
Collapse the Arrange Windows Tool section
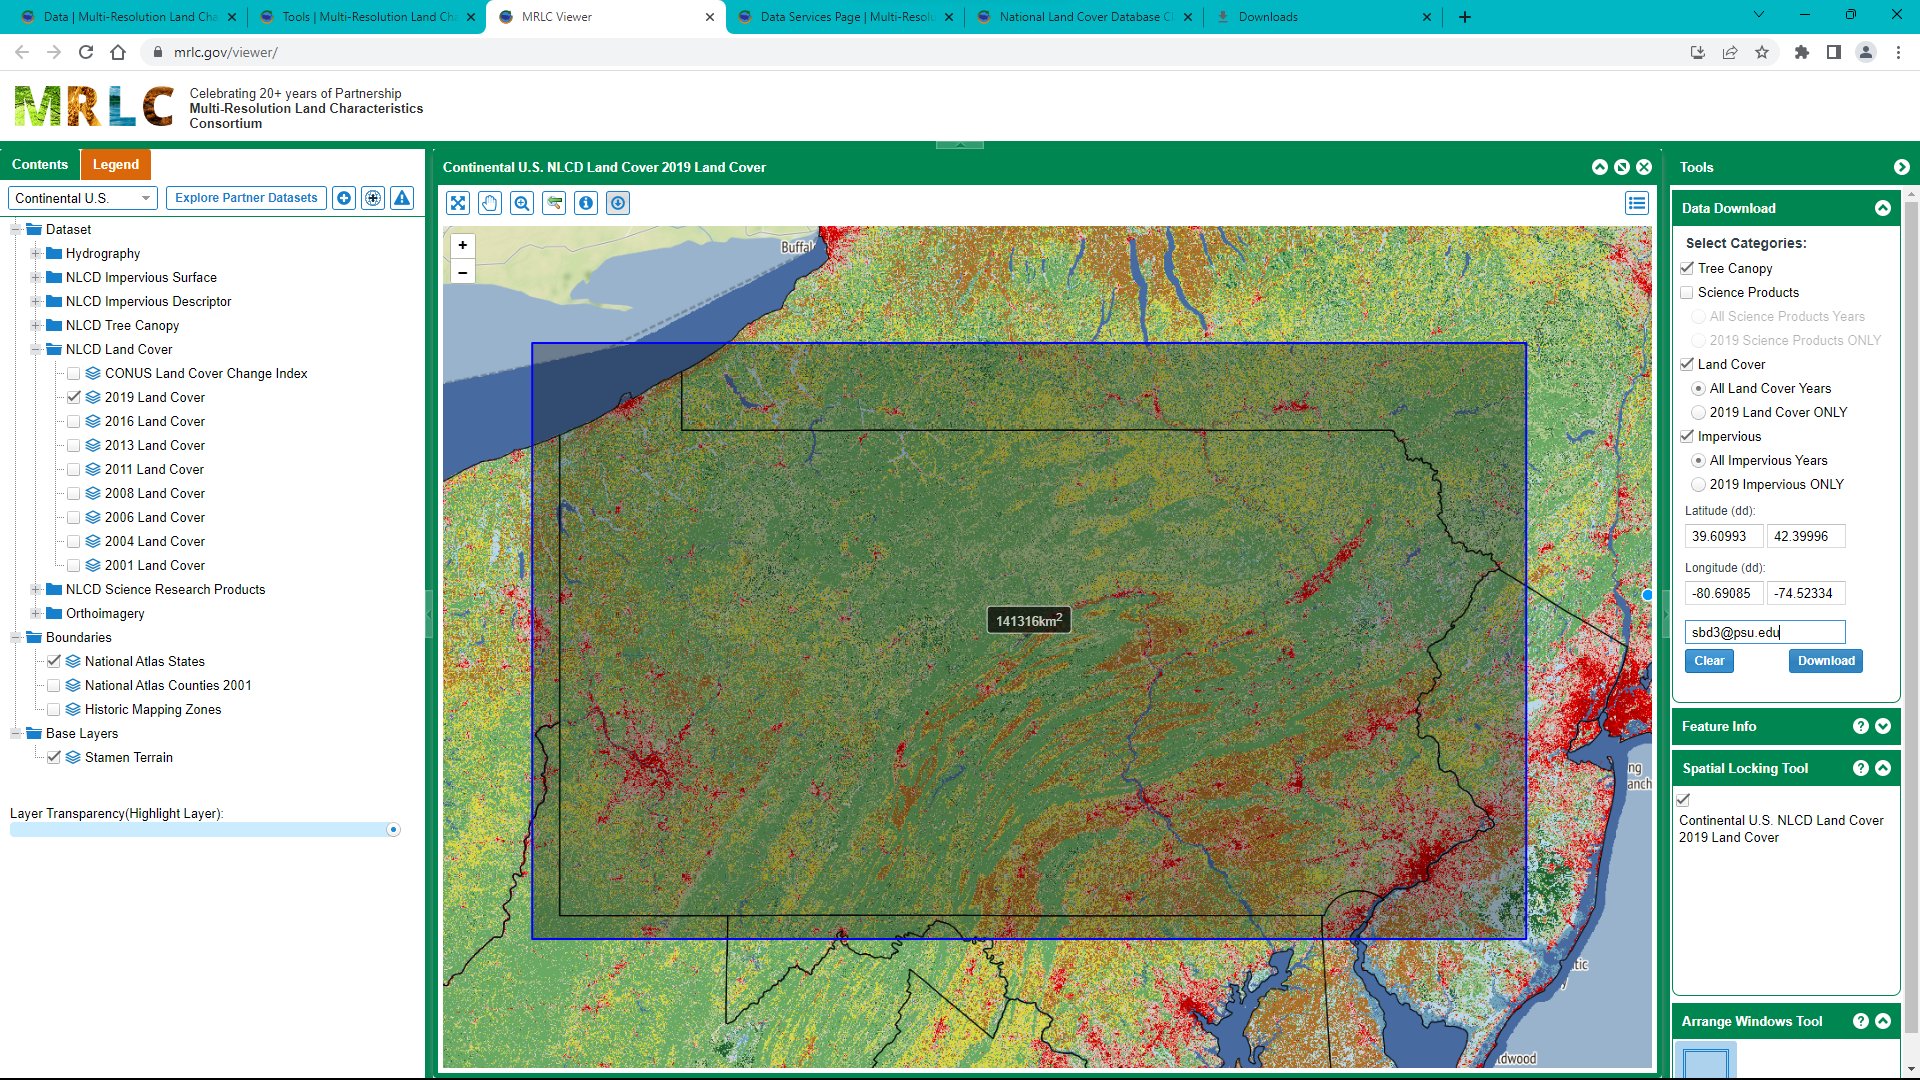[1883, 1021]
